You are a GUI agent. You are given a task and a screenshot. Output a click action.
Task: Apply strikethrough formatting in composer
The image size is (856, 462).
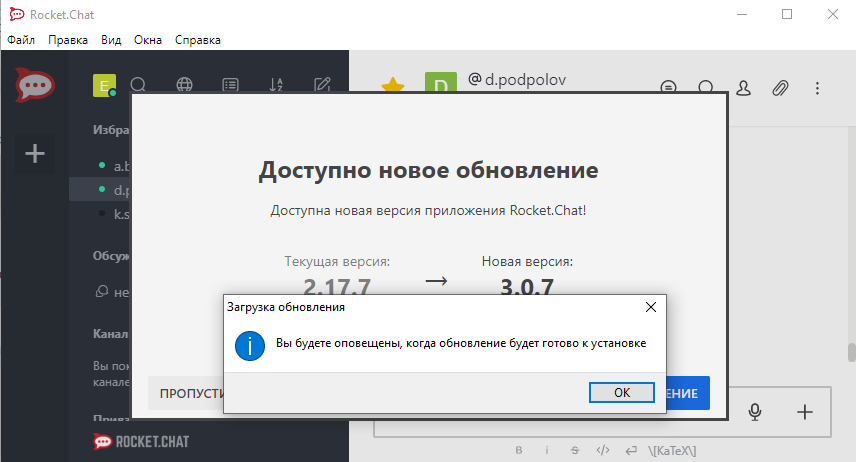pos(574,451)
